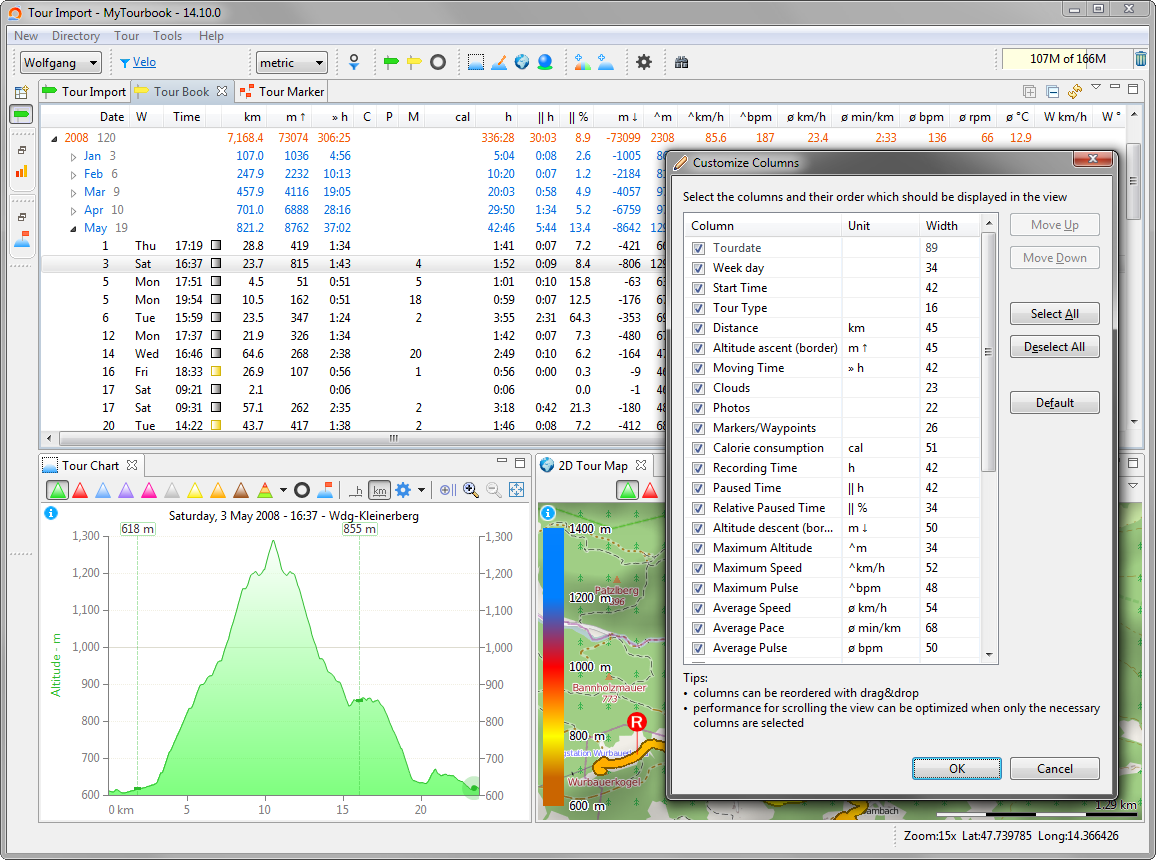Switch chart x-axis to time (h)
Screen dimensions: 1156x860
[357, 490]
